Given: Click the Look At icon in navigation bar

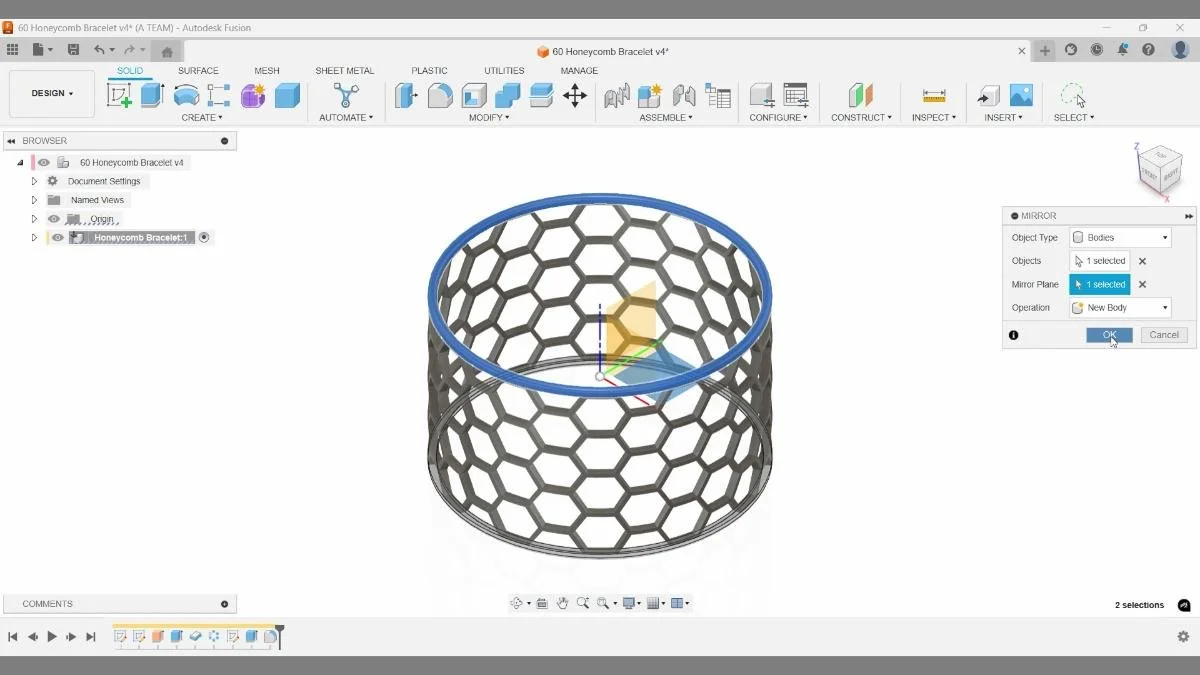Looking at the screenshot, I should [541, 603].
